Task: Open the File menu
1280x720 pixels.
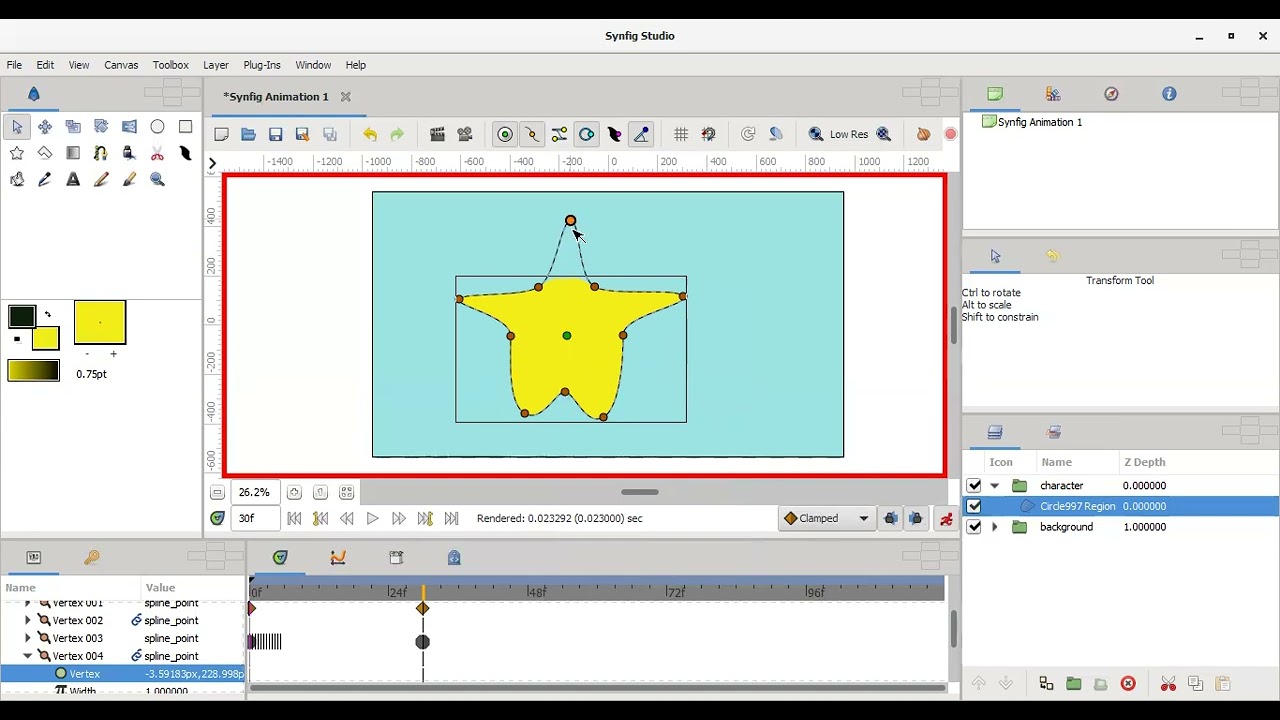Action: click(14, 65)
